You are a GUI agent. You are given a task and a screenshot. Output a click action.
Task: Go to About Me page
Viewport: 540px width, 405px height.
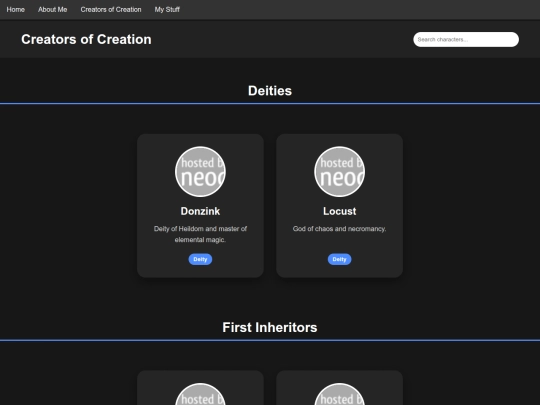coord(52,10)
